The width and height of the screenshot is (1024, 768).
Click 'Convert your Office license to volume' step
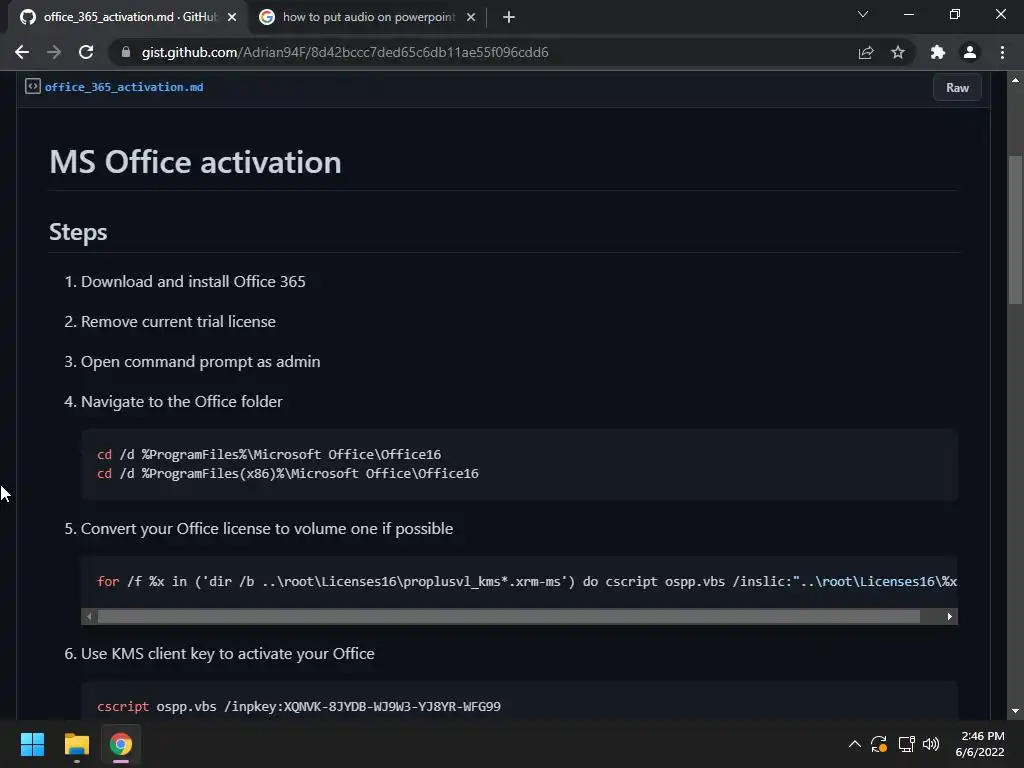(x=266, y=528)
